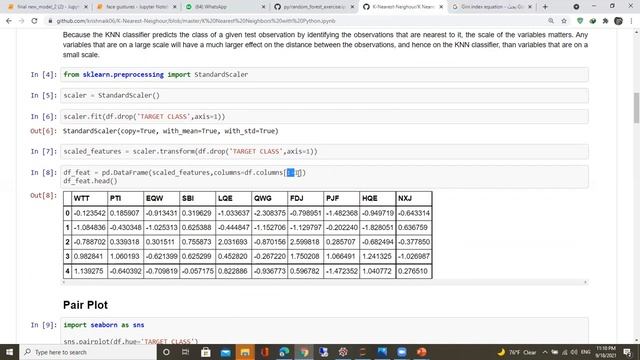Close the random_forest_exercise tab
Image resolution: width=640 pixels, height=360 pixels.
(x=352, y=7)
